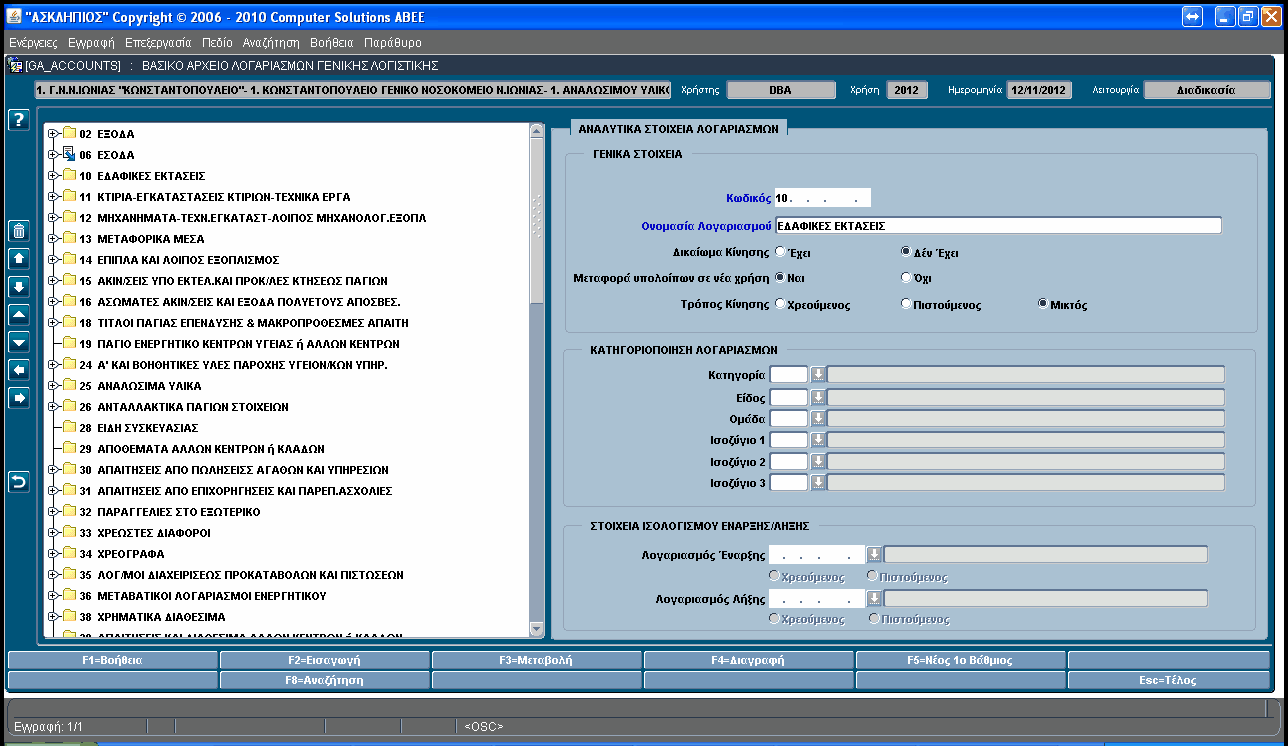
Task: Open the help question mark icon
Action: (18, 120)
